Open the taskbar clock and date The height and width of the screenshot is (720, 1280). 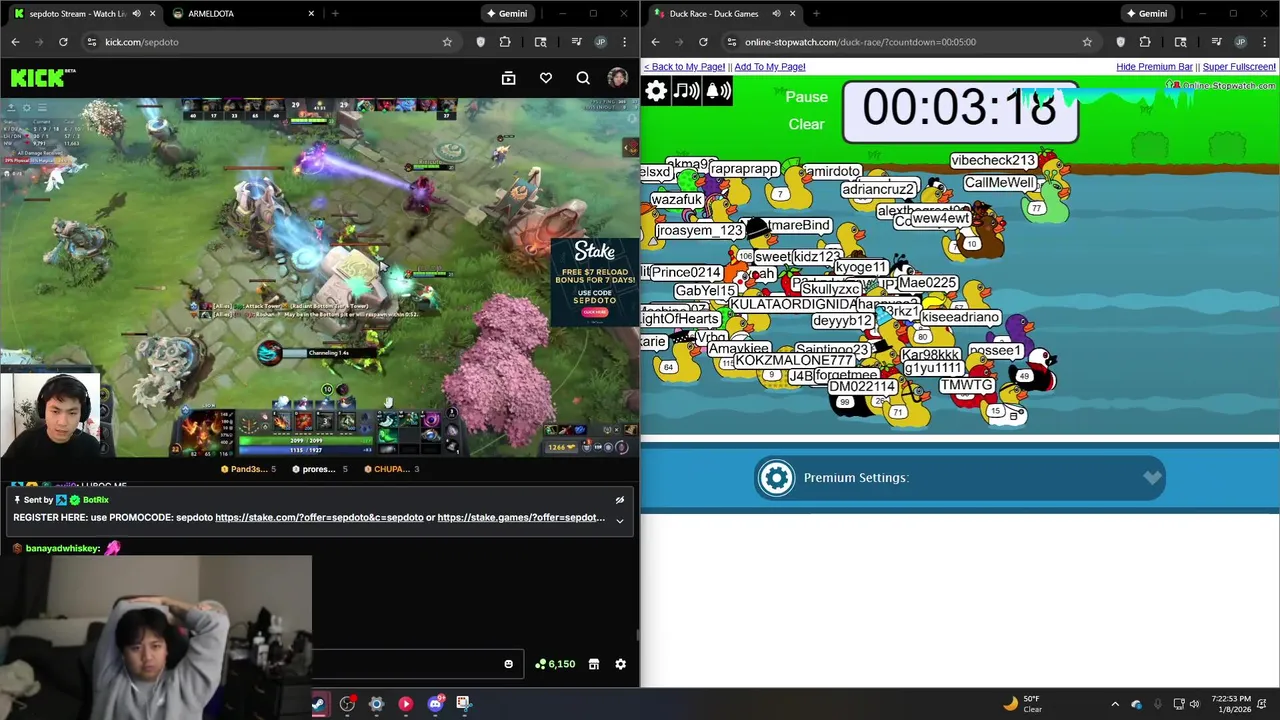tap(1231, 704)
